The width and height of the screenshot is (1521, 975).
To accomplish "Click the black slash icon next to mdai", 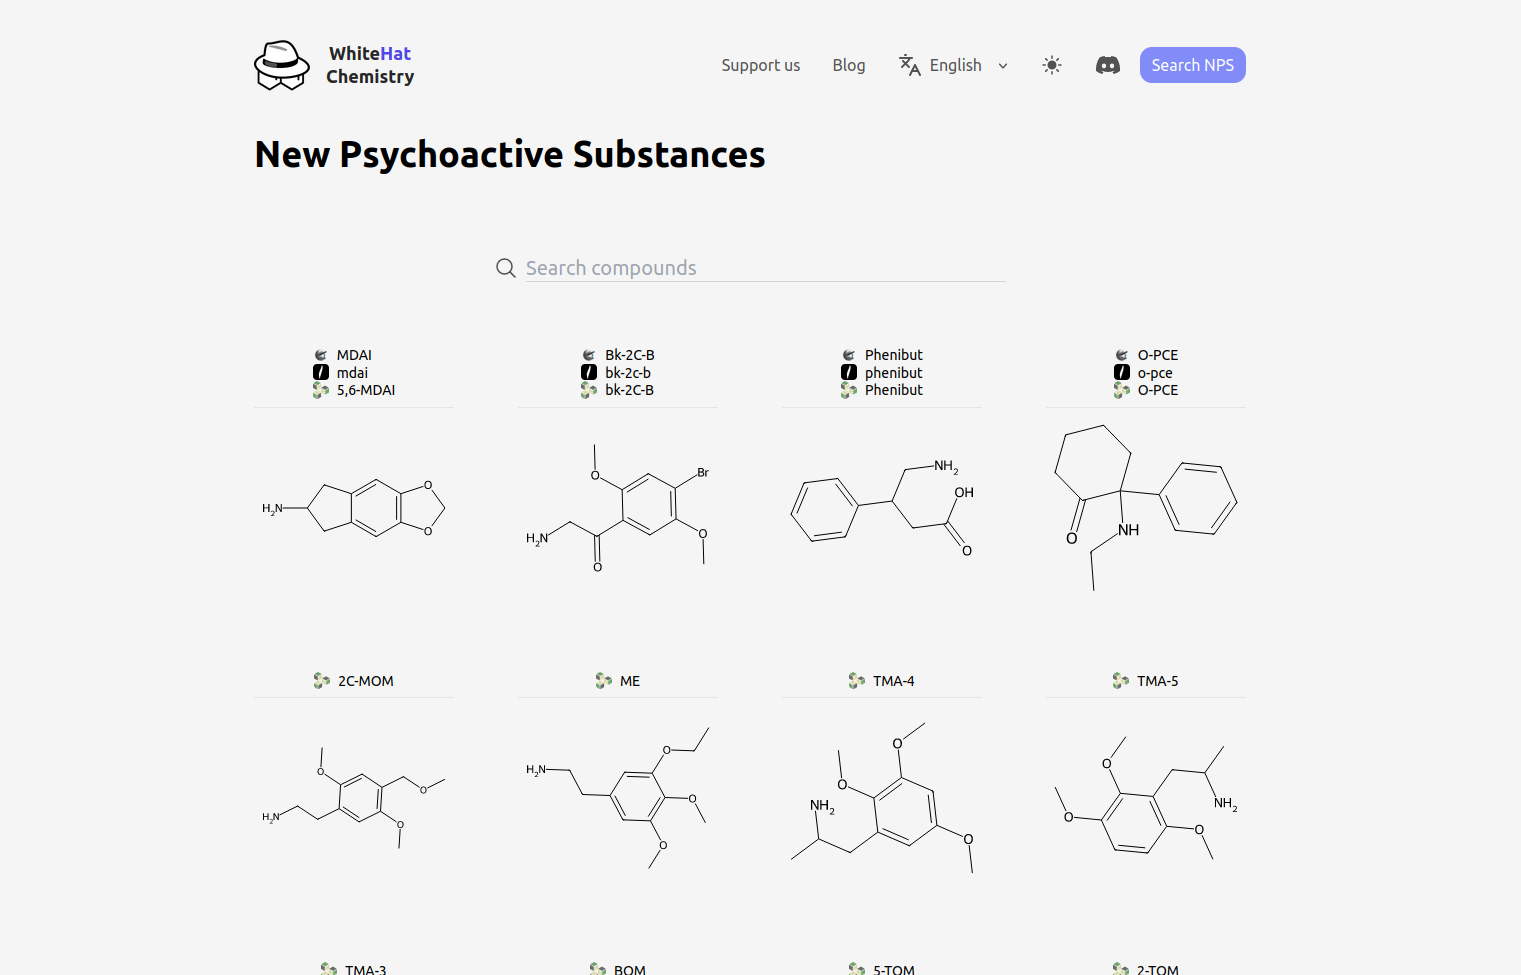I will click(321, 372).
